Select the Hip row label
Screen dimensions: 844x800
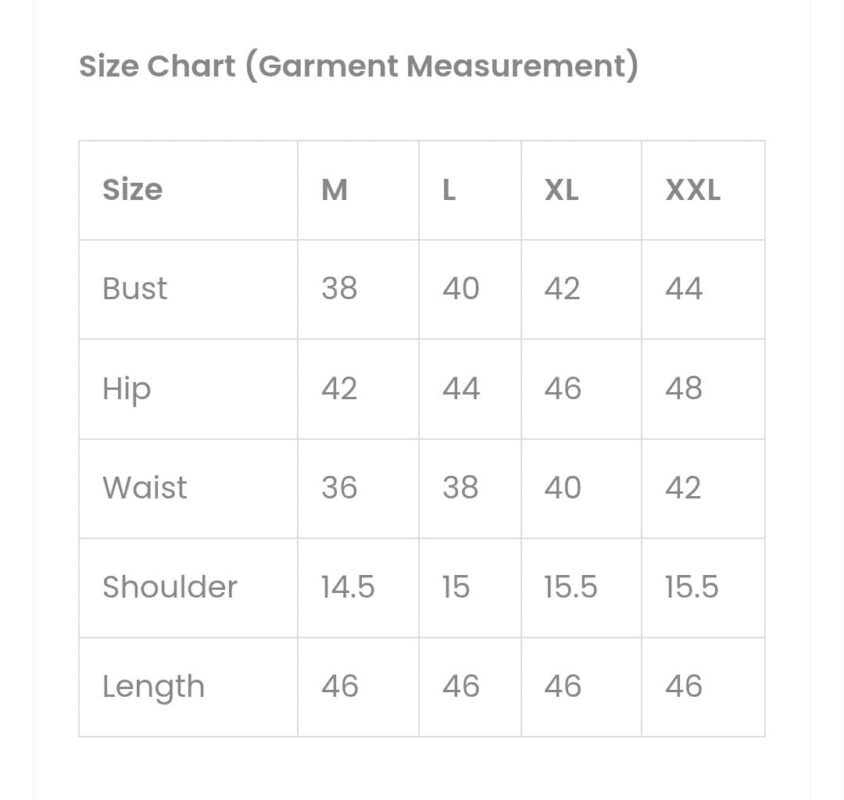126,390
